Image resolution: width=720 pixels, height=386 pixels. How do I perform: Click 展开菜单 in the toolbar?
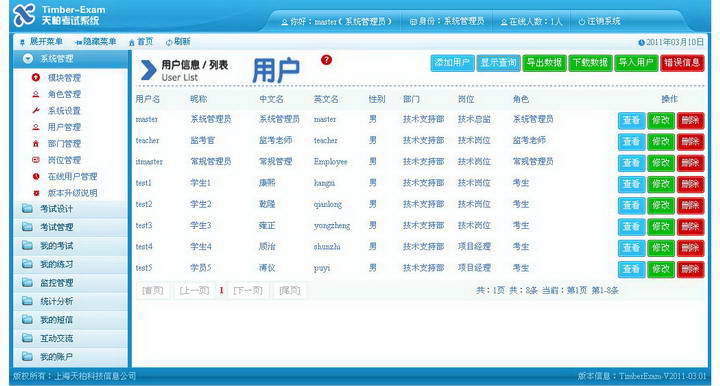pos(46,42)
